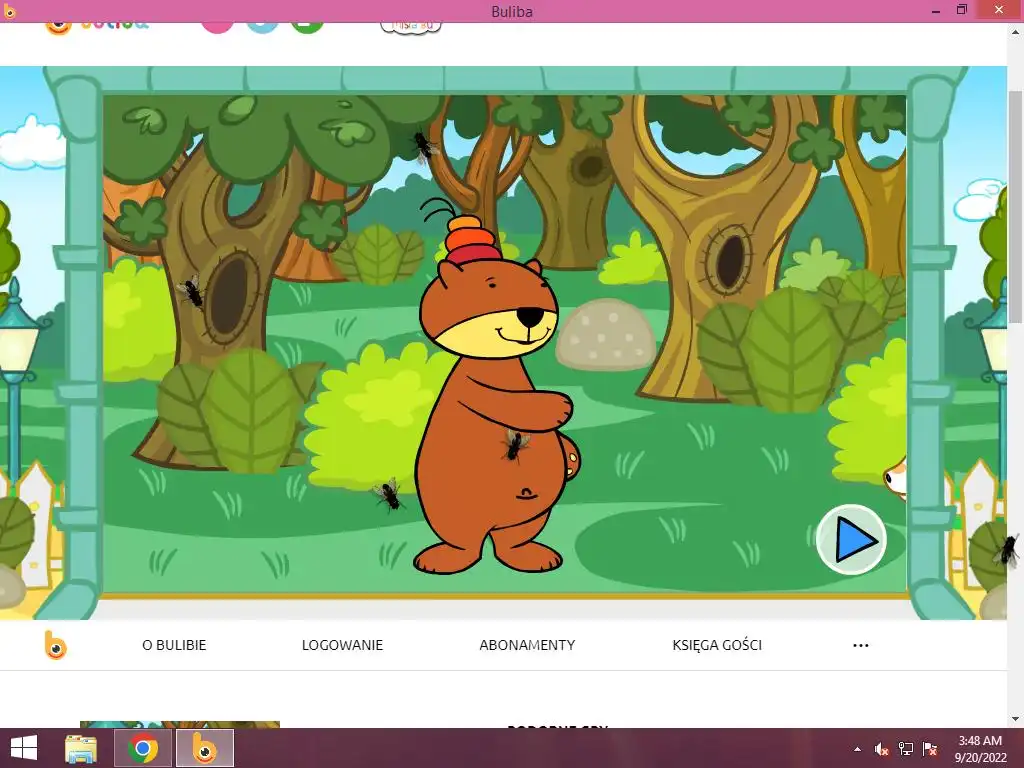The height and width of the screenshot is (768, 1024).
Task: Click the vertical page scrollbar thumb
Action: pos(1016,206)
